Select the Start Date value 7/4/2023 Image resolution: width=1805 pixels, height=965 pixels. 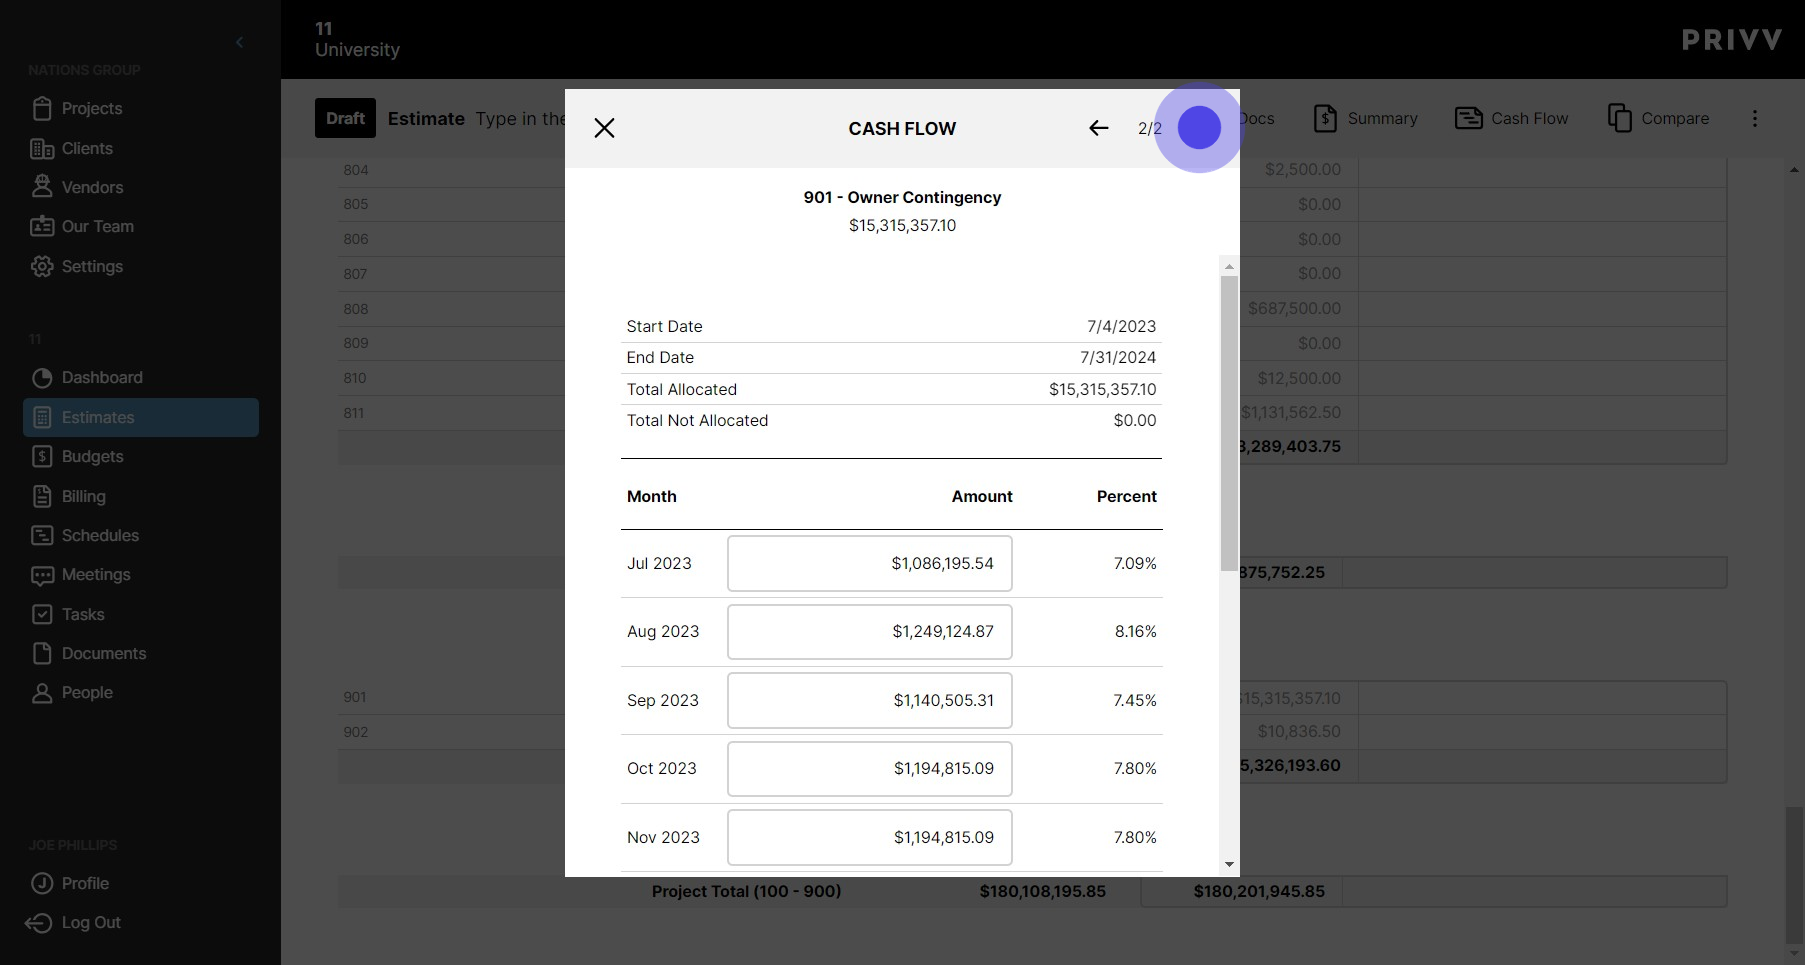(x=1121, y=326)
